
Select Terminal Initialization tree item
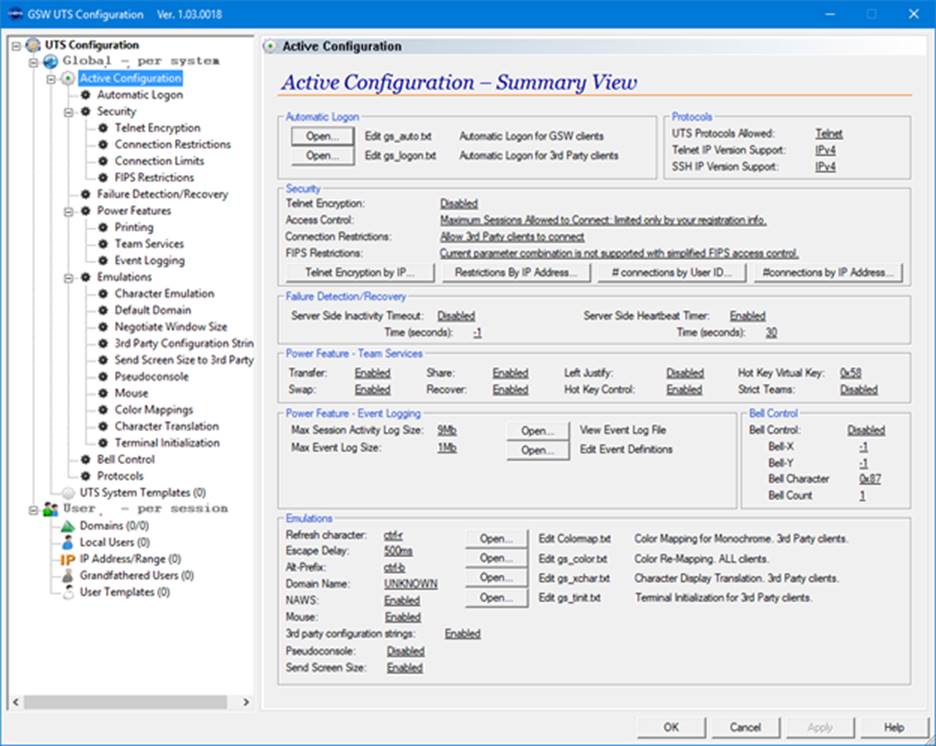coord(167,443)
